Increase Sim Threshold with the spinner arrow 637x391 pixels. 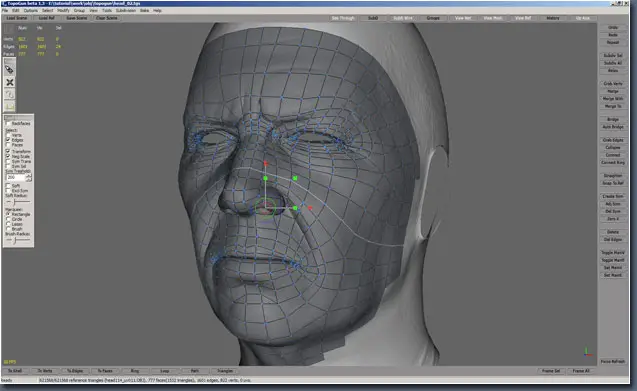tap(28, 175)
